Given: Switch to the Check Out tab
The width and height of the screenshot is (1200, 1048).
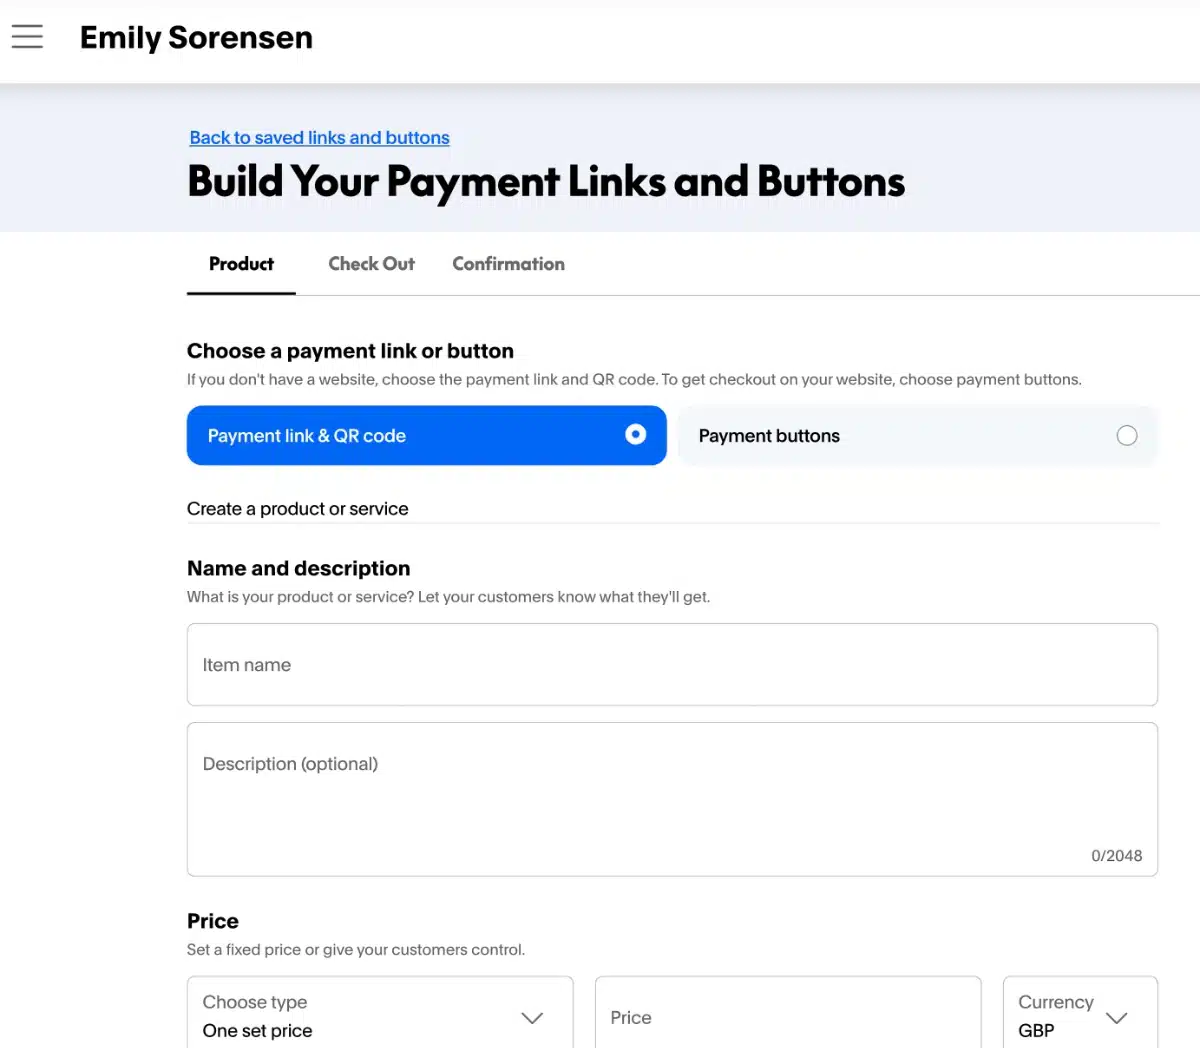Looking at the screenshot, I should coord(371,263).
